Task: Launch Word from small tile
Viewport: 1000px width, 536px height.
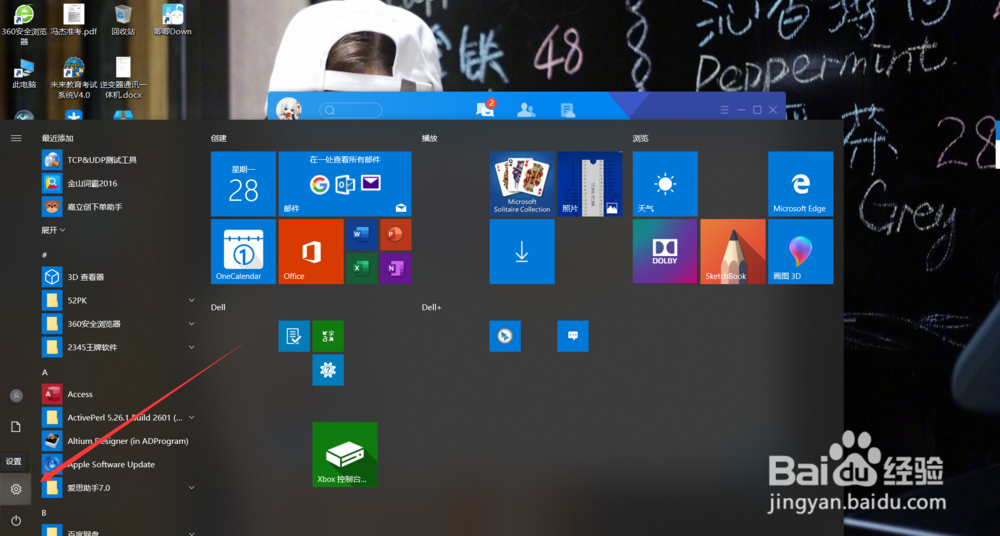Action: [362, 235]
